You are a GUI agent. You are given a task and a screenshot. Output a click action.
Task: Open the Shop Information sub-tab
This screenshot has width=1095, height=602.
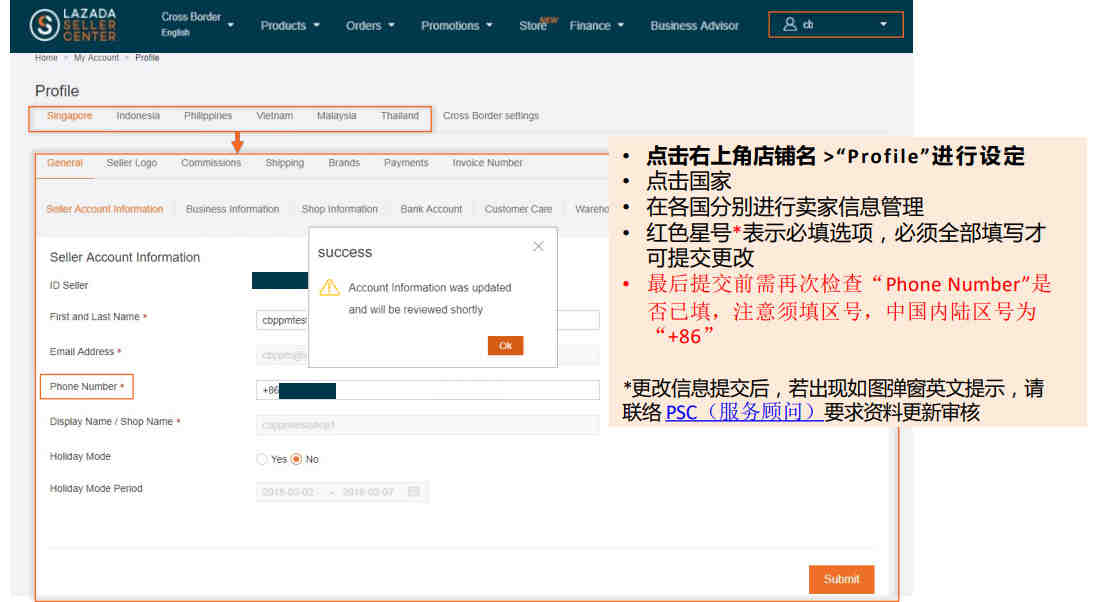[339, 209]
